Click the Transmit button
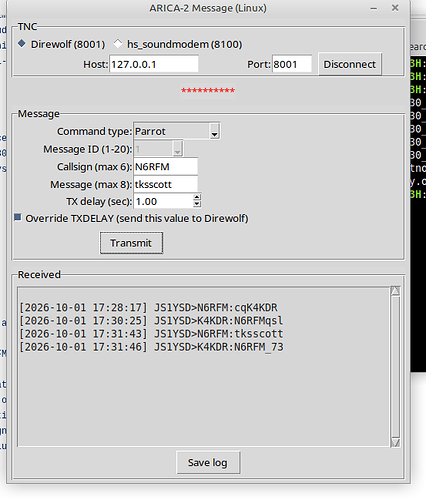Viewport: 426px width, 500px height. pyautogui.click(x=131, y=243)
